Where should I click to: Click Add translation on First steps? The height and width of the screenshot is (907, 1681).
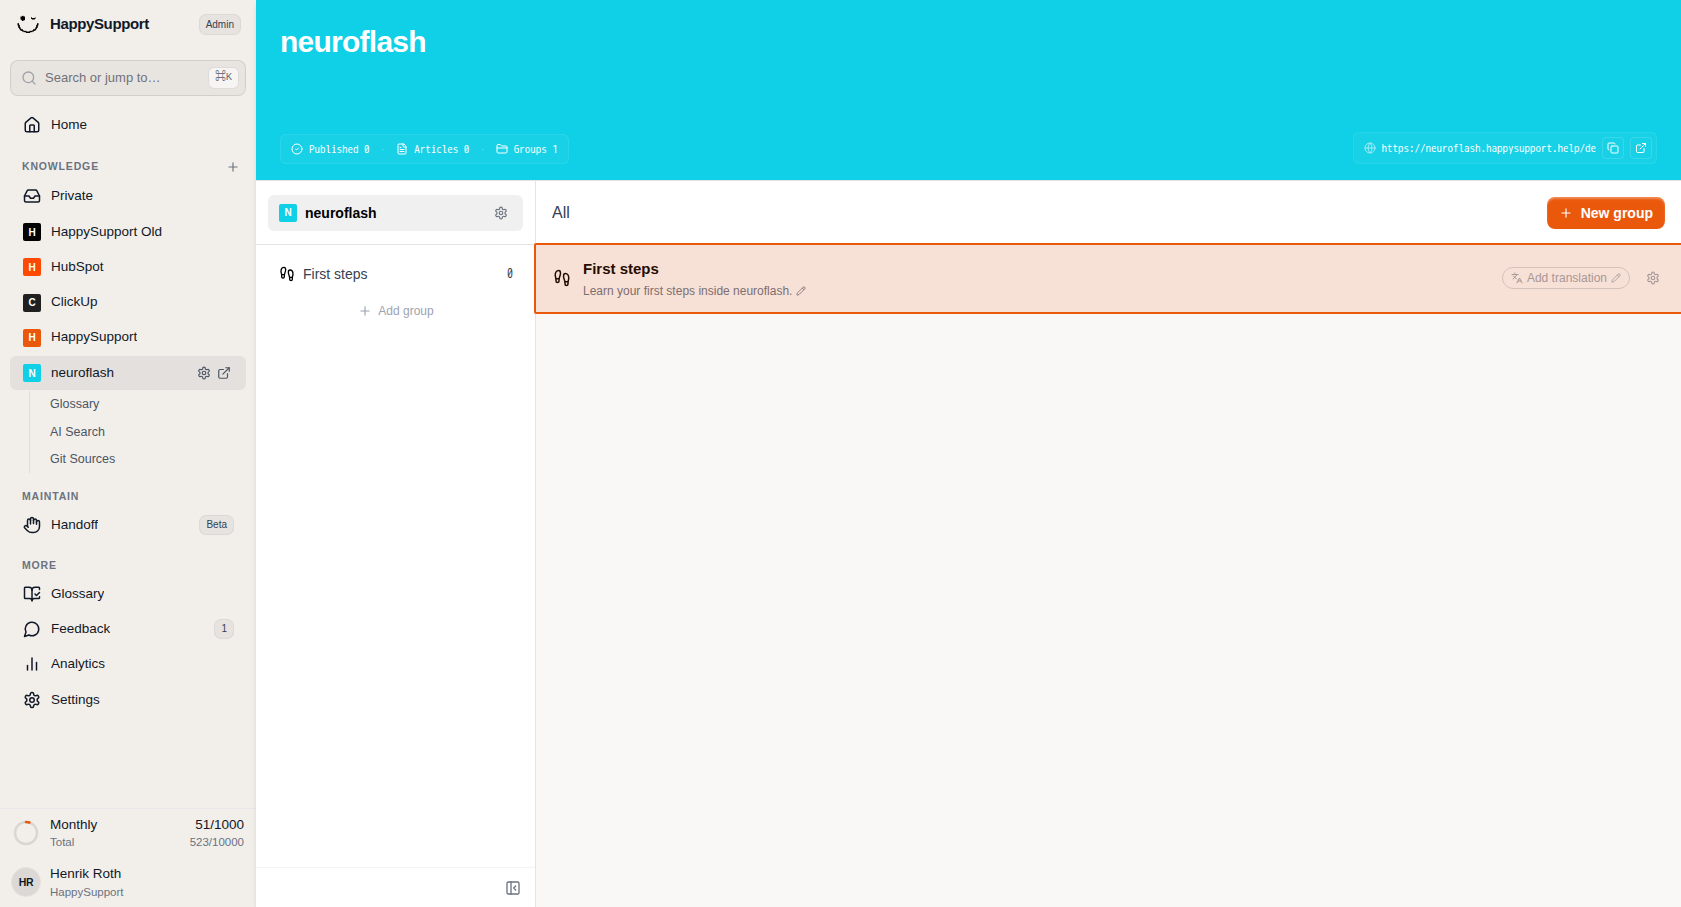coord(1565,278)
